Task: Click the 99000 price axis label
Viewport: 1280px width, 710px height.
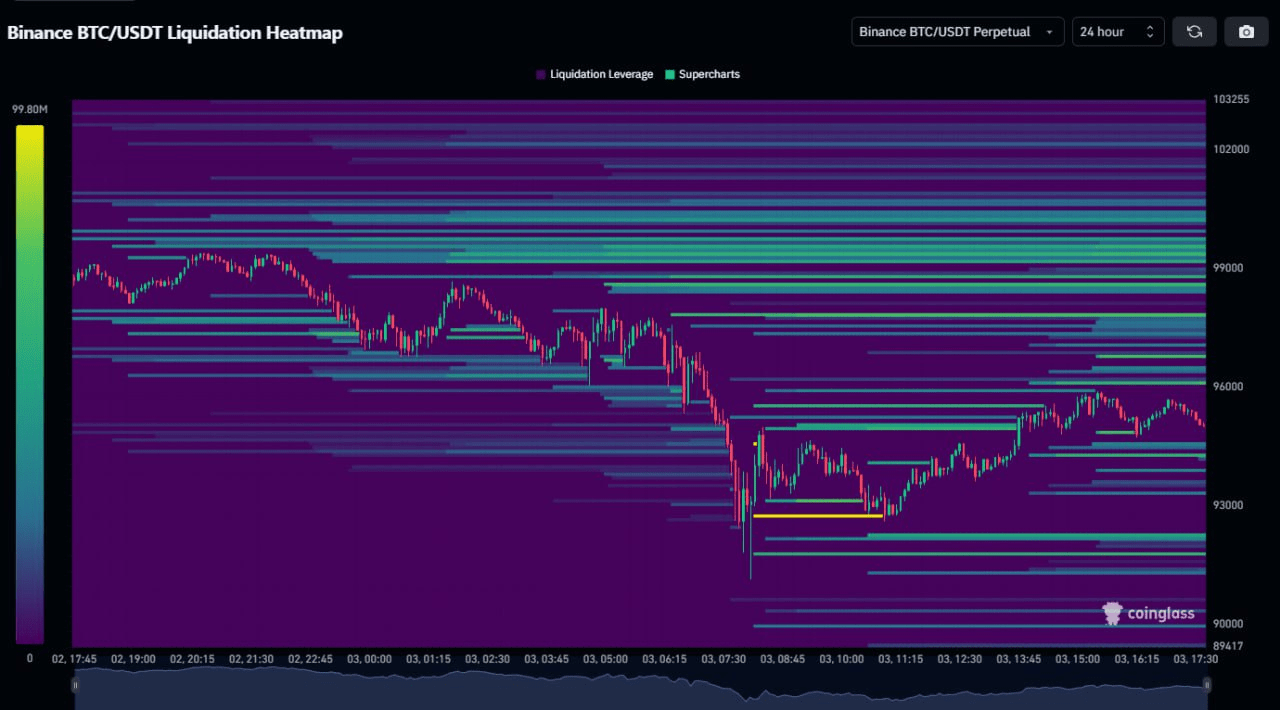Action: (x=1228, y=268)
